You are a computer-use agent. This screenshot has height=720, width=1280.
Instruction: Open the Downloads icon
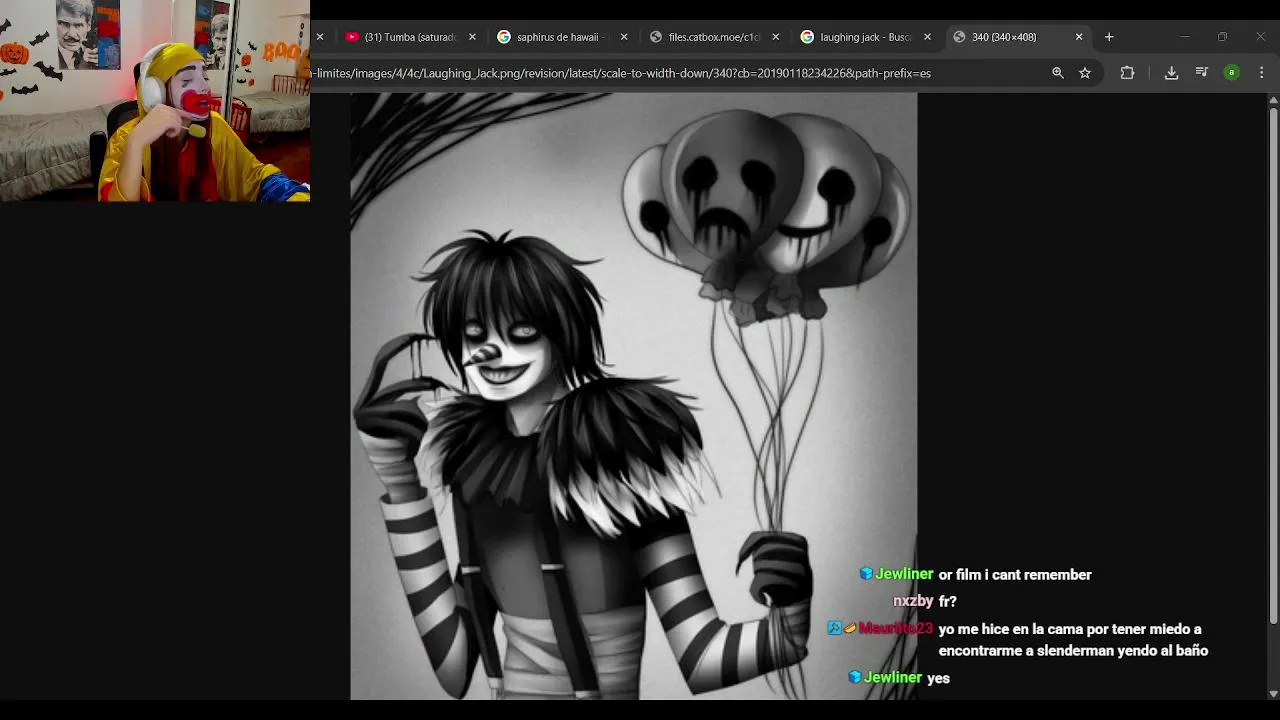click(x=1171, y=73)
